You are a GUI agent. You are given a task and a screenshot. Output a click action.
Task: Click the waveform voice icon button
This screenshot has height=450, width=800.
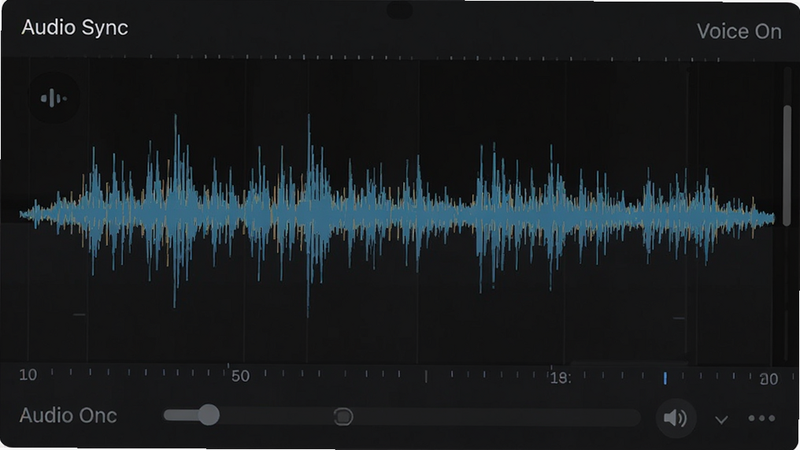pos(54,98)
